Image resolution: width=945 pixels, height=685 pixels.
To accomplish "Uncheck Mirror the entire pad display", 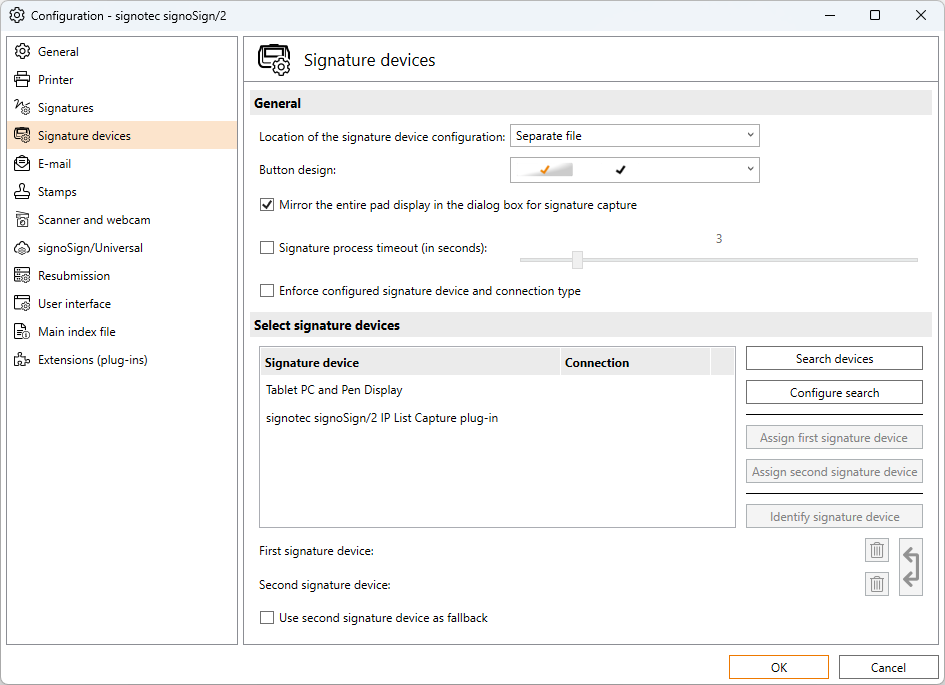I will pos(267,205).
